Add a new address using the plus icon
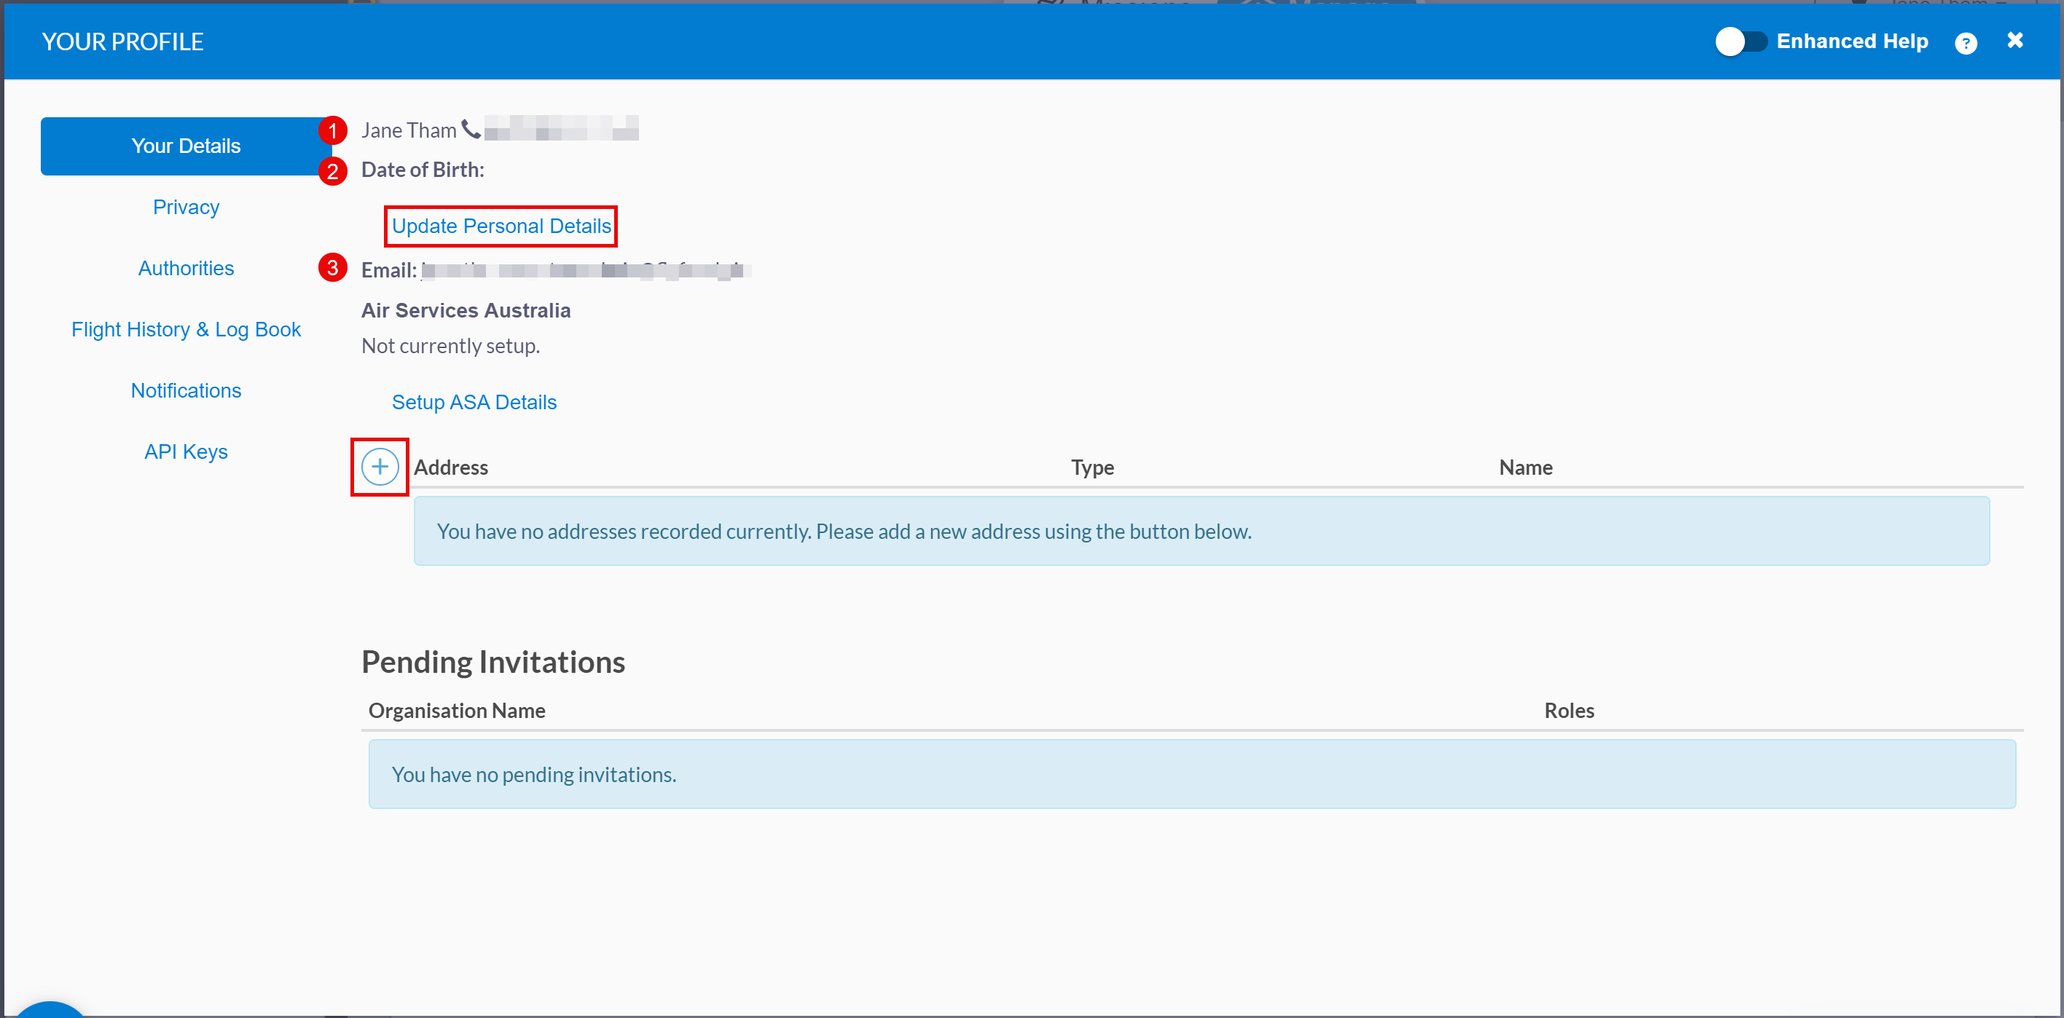 click(x=379, y=466)
